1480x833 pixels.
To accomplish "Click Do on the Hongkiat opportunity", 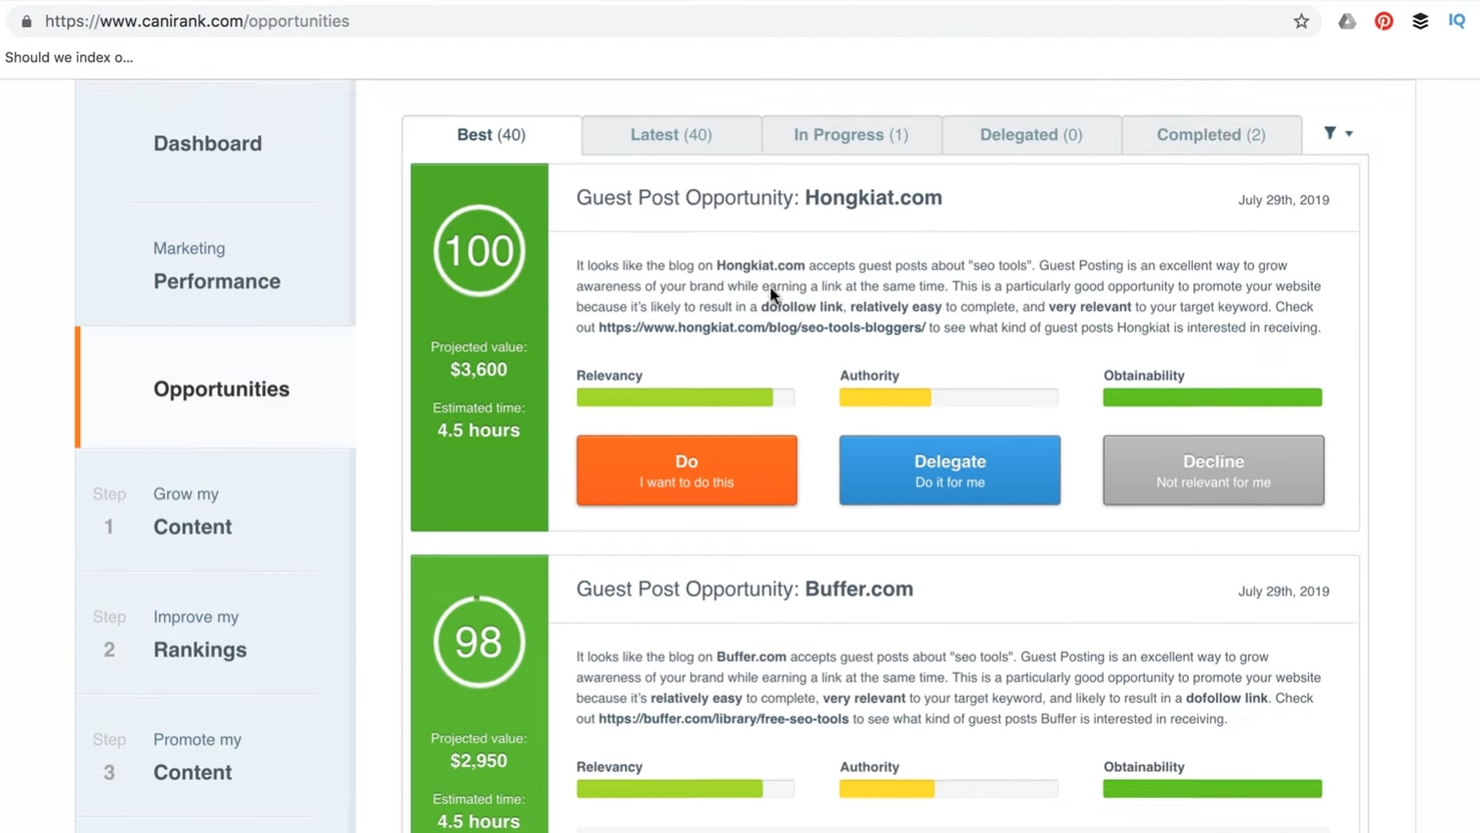I will [x=686, y=470].
